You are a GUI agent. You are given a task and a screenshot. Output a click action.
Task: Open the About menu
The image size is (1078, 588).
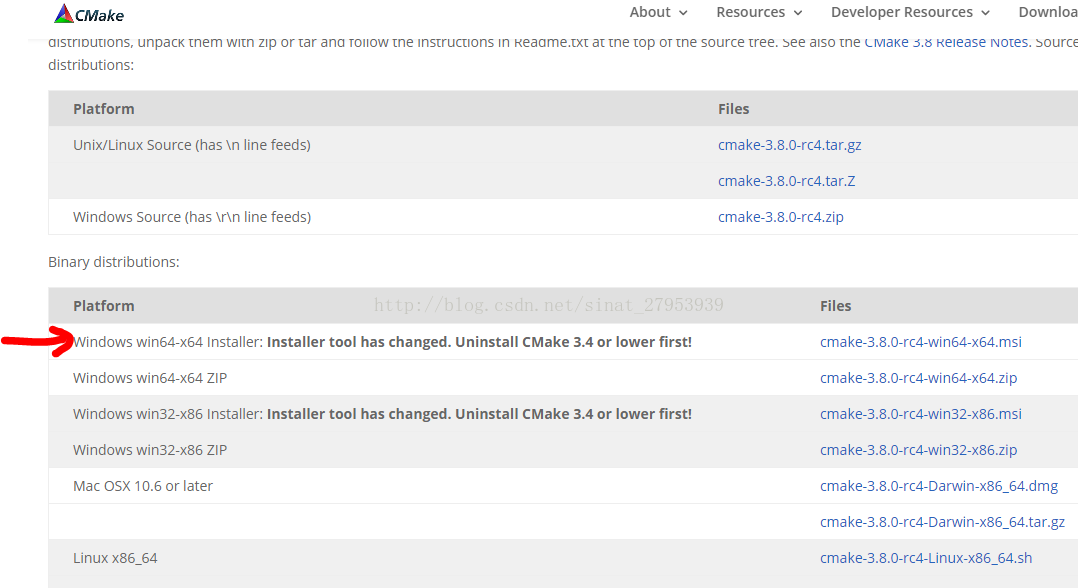click(650, 12)
